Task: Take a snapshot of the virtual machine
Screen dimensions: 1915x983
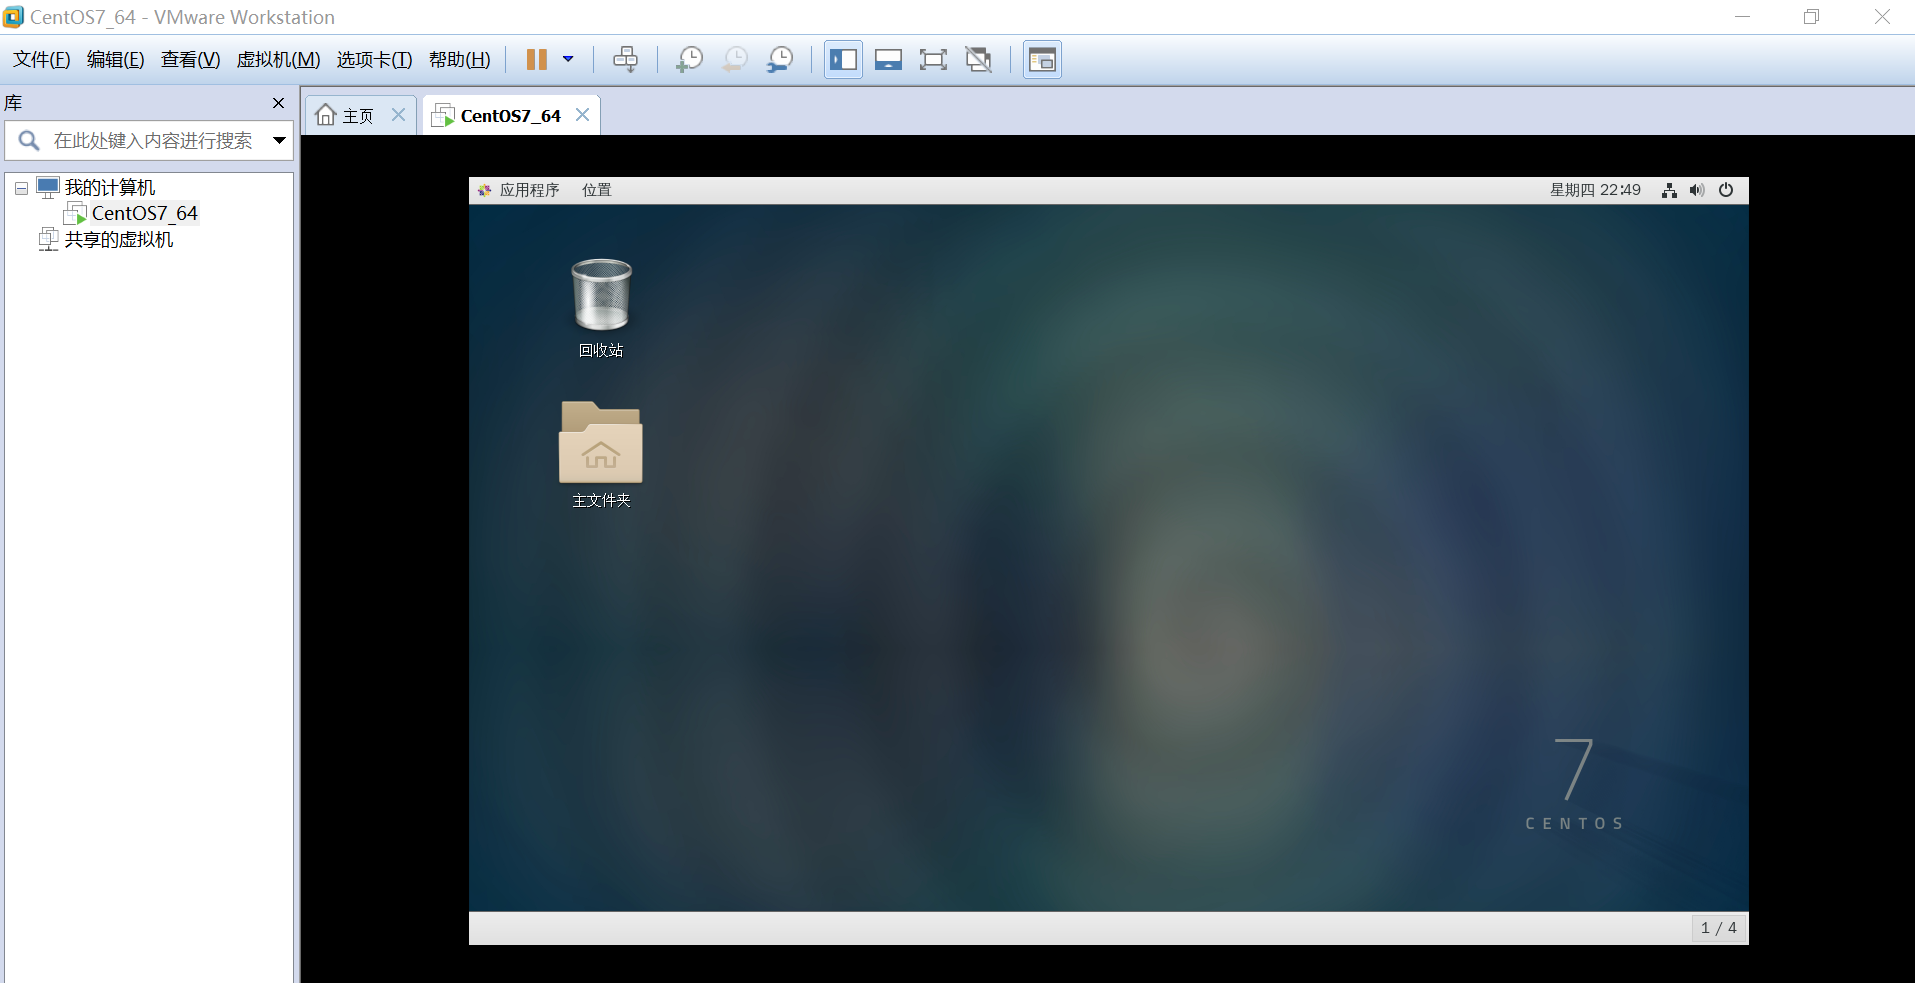Action: [x=689, y=60]
